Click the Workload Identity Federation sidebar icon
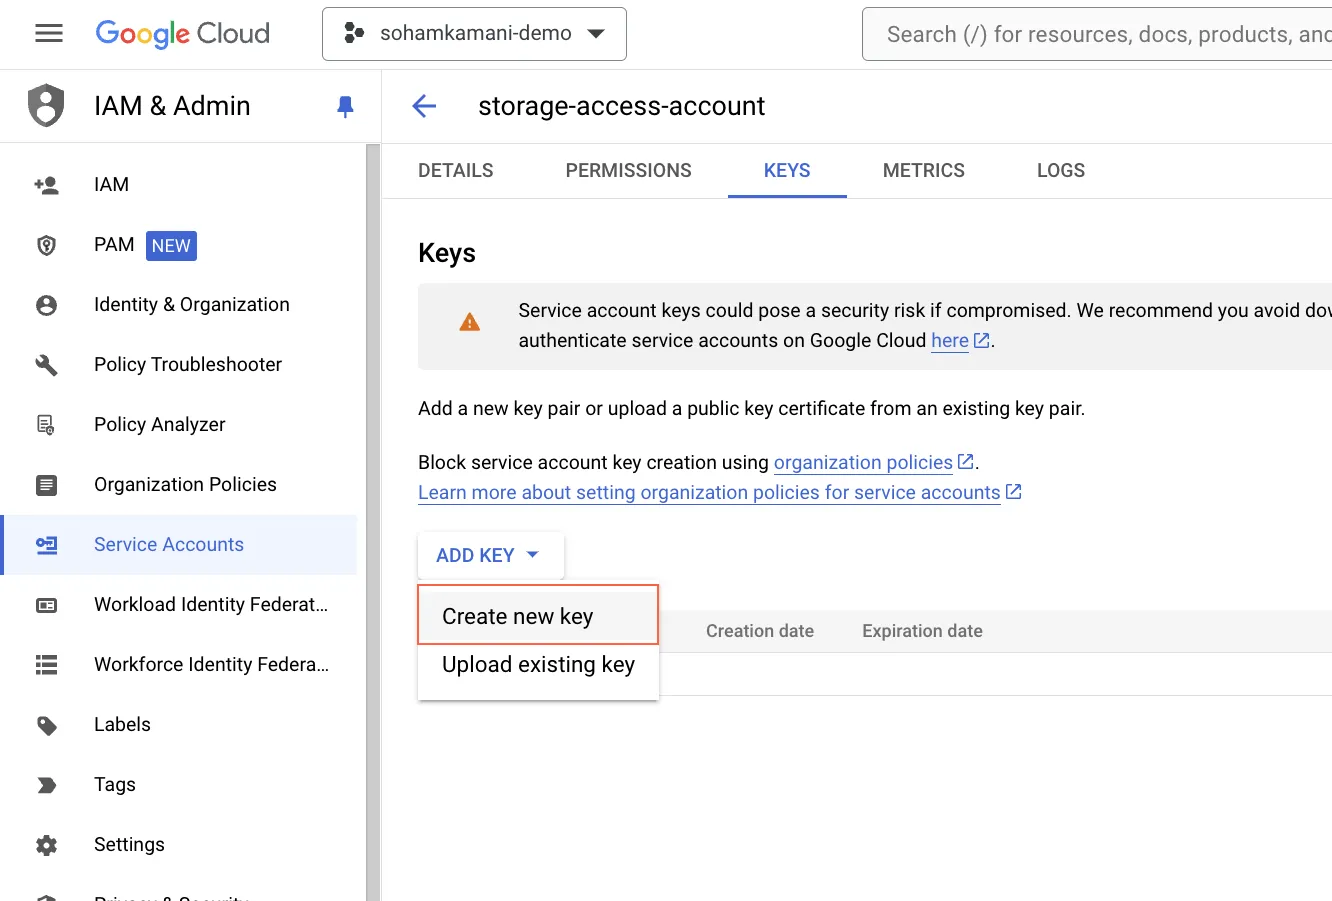 point(46,604)
